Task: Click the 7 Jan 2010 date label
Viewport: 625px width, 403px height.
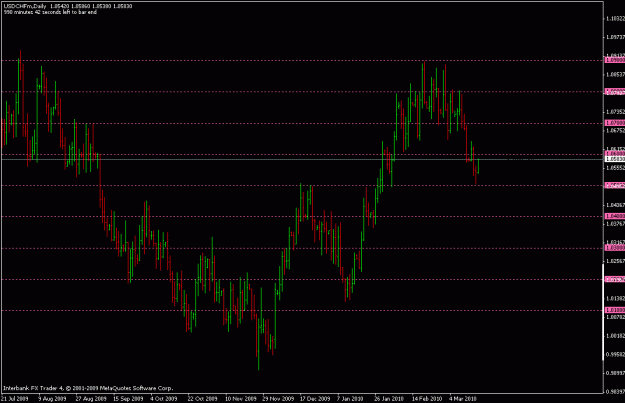Action: click(350, 398)
